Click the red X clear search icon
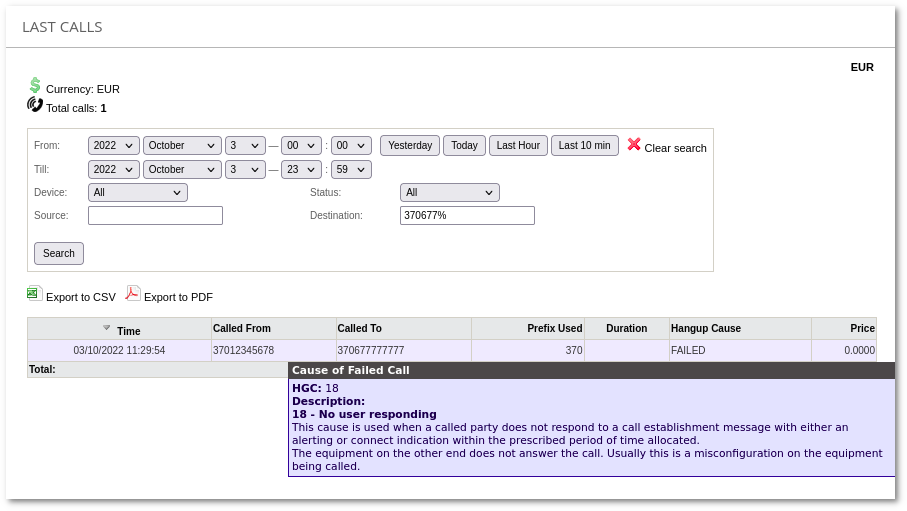 (634, 144)
